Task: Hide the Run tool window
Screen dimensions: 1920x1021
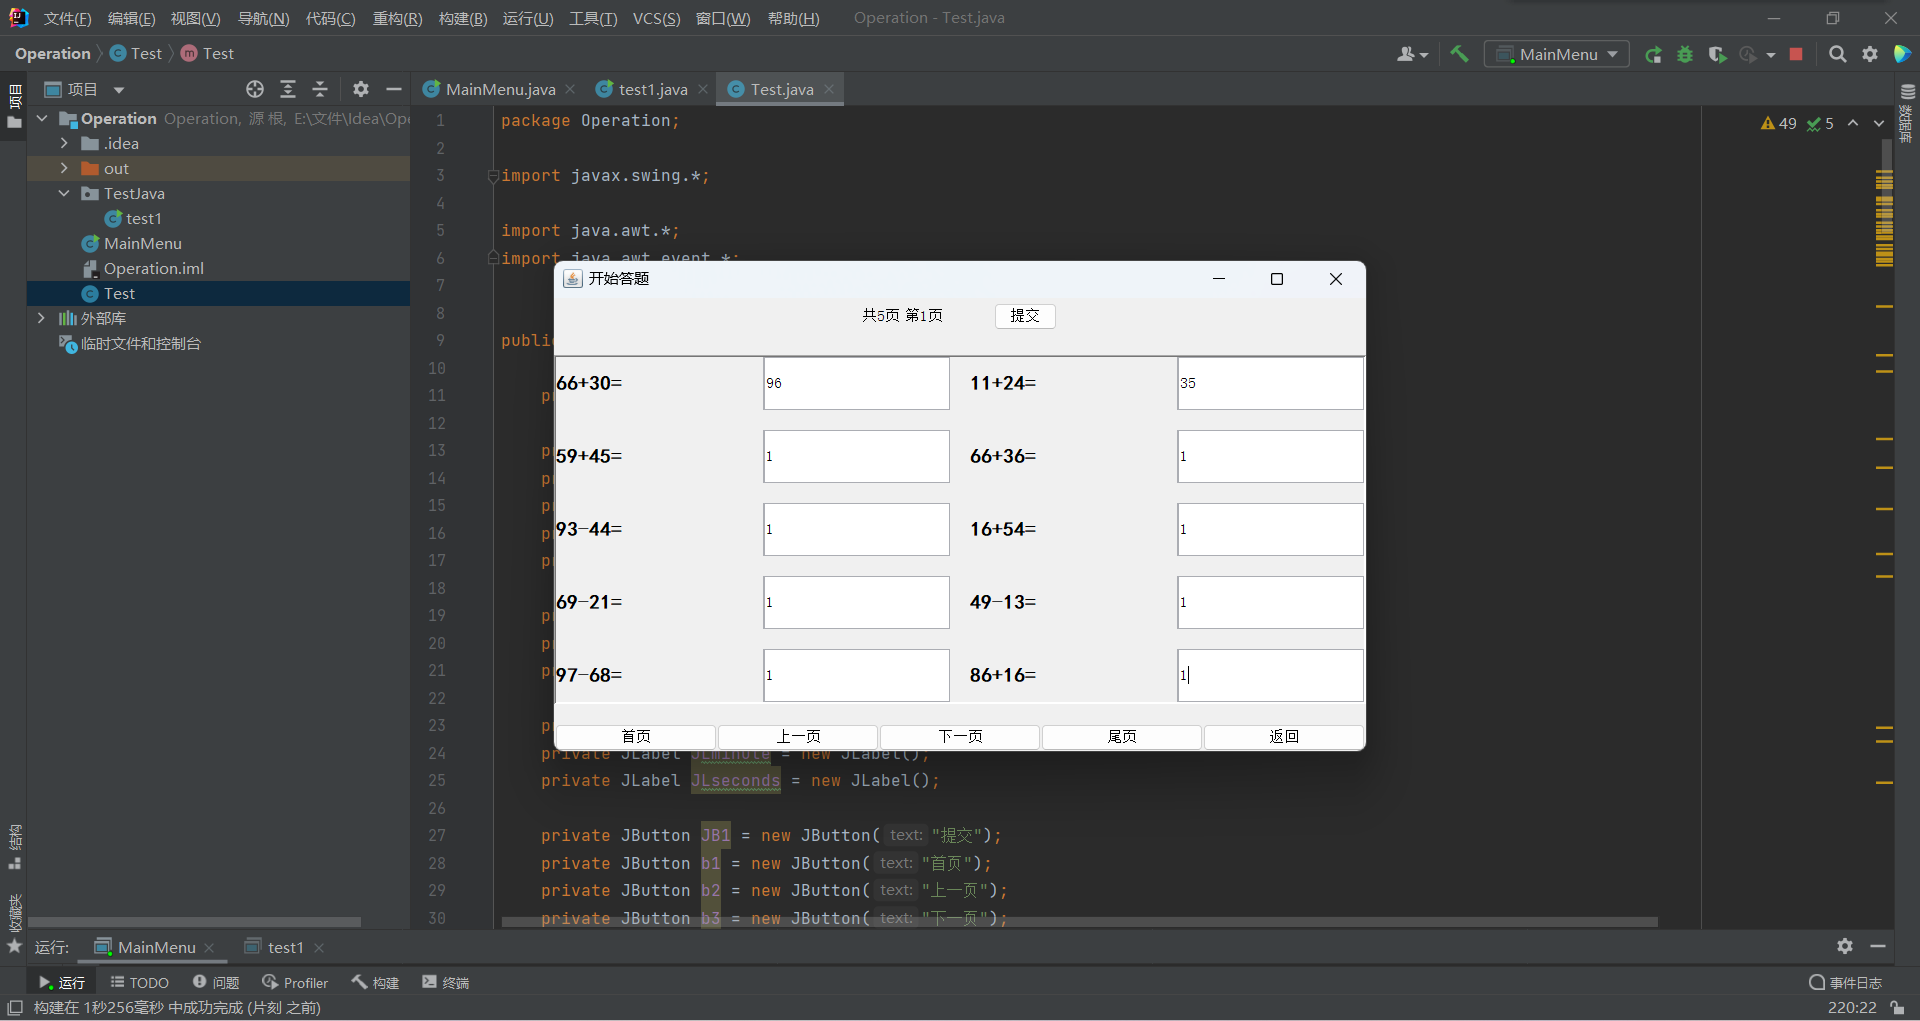Action: coord(1878,946)
